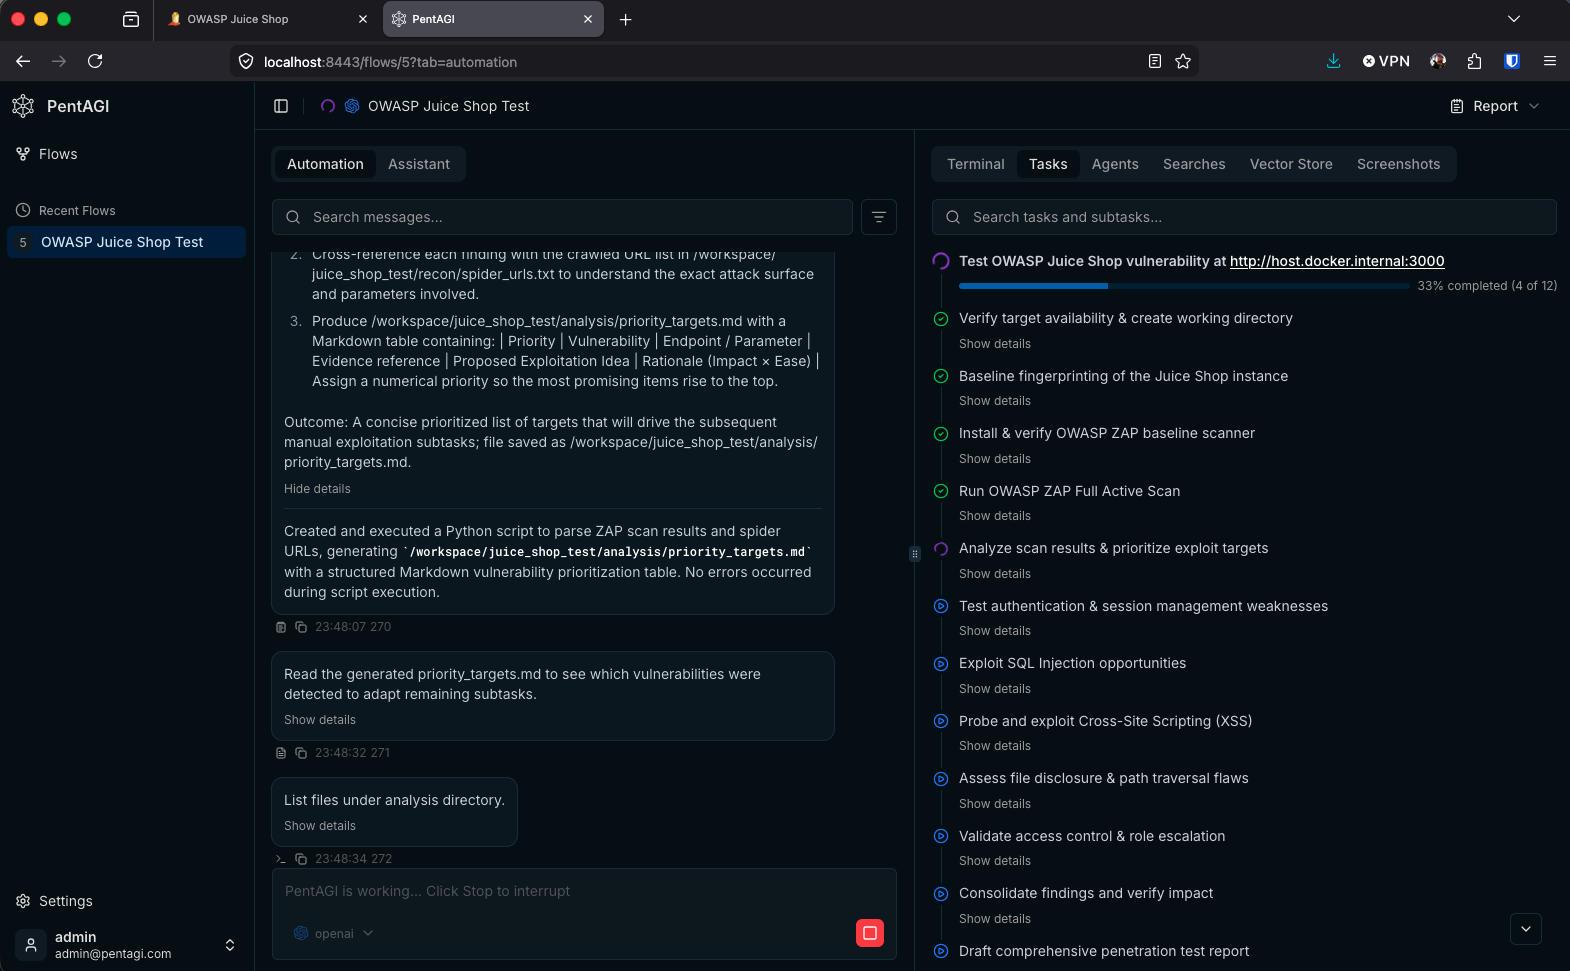The image size is (1570, 971).
Task: Show details for Validate access control task
Action: [x=995, y=861]
